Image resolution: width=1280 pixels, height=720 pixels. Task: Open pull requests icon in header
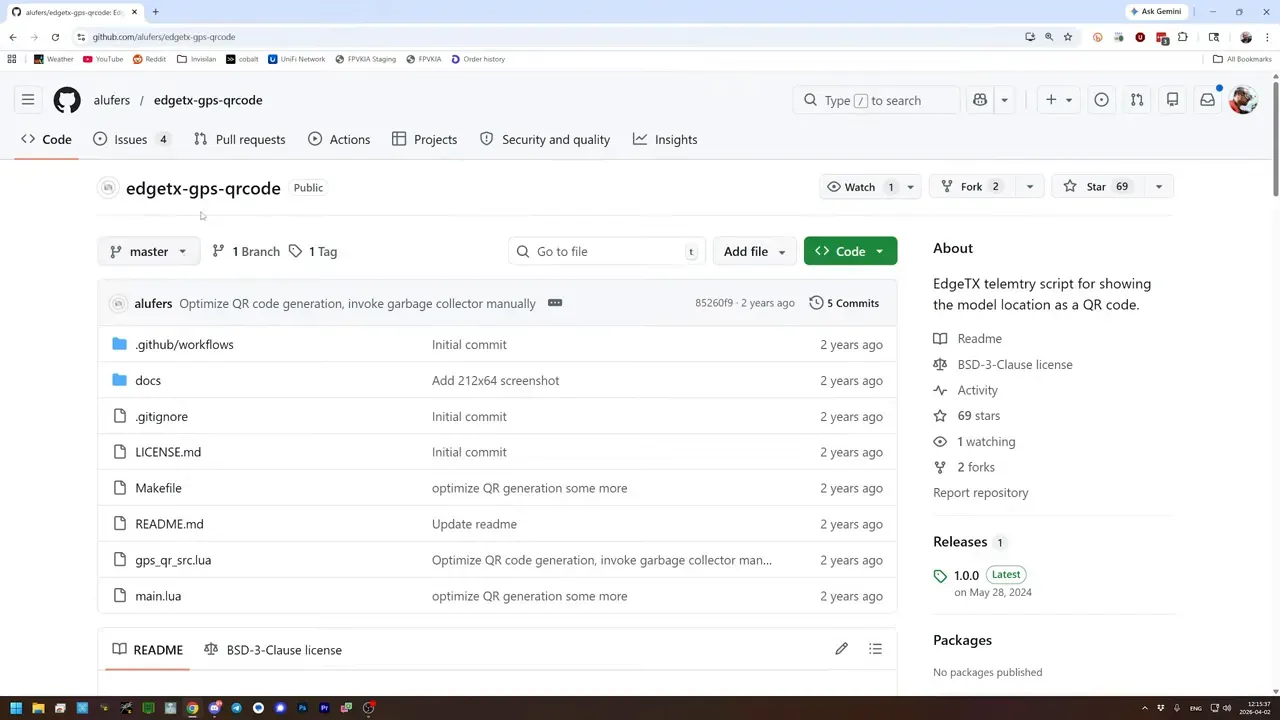1137,100
